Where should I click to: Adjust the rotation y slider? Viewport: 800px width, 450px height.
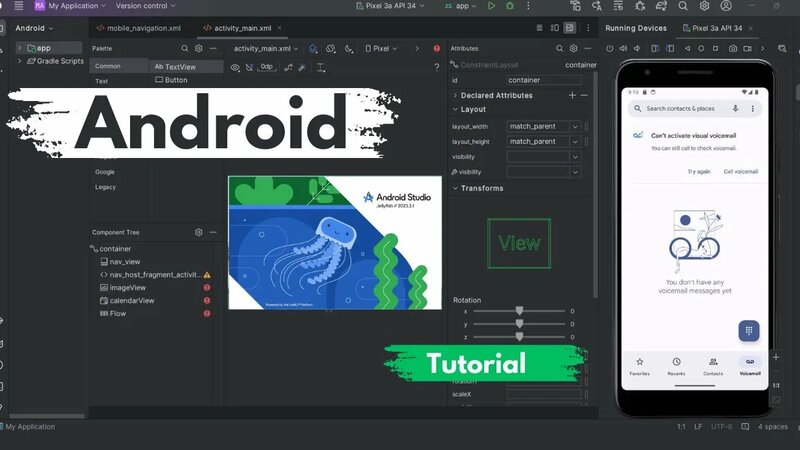click(519, 324)
